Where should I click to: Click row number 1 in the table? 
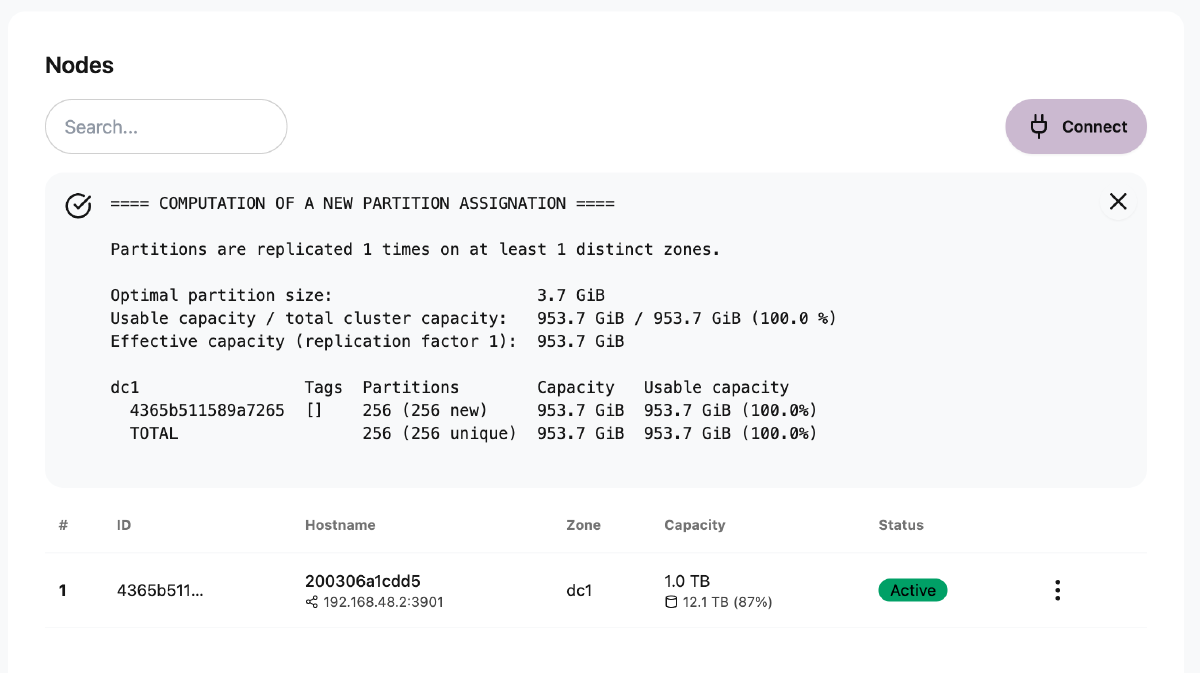[63, 591]
